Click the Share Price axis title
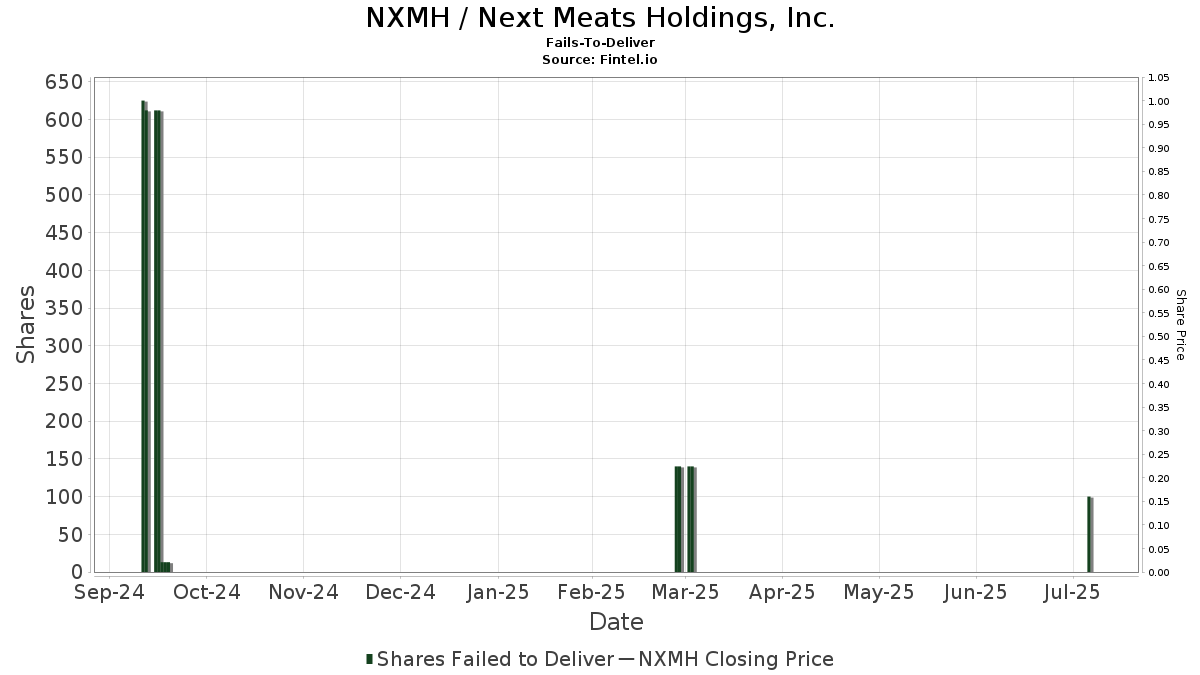The width and height of the screenshot is (1200, 675). coord(1180,324)
